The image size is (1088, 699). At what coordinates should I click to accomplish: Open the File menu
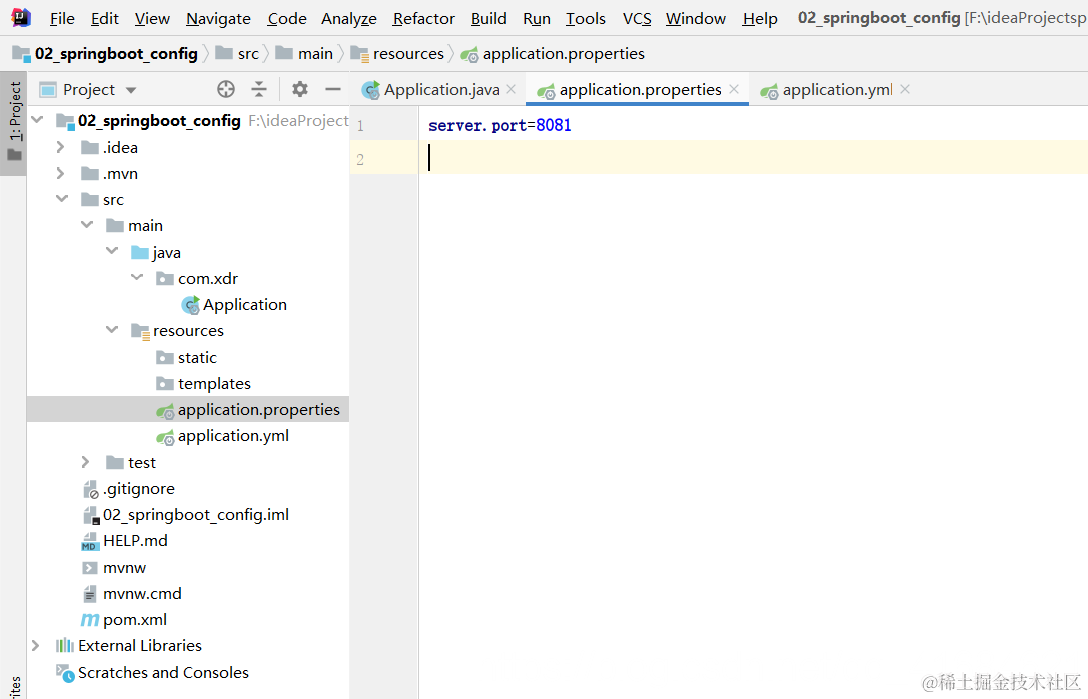coord(62,18)
